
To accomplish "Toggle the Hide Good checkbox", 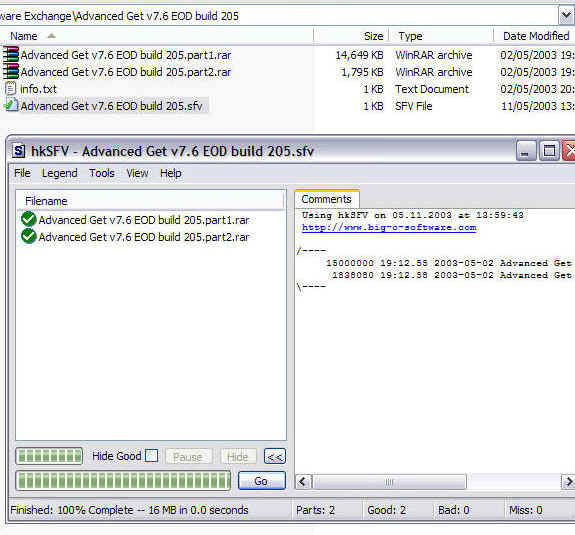I will click(151, 456).
